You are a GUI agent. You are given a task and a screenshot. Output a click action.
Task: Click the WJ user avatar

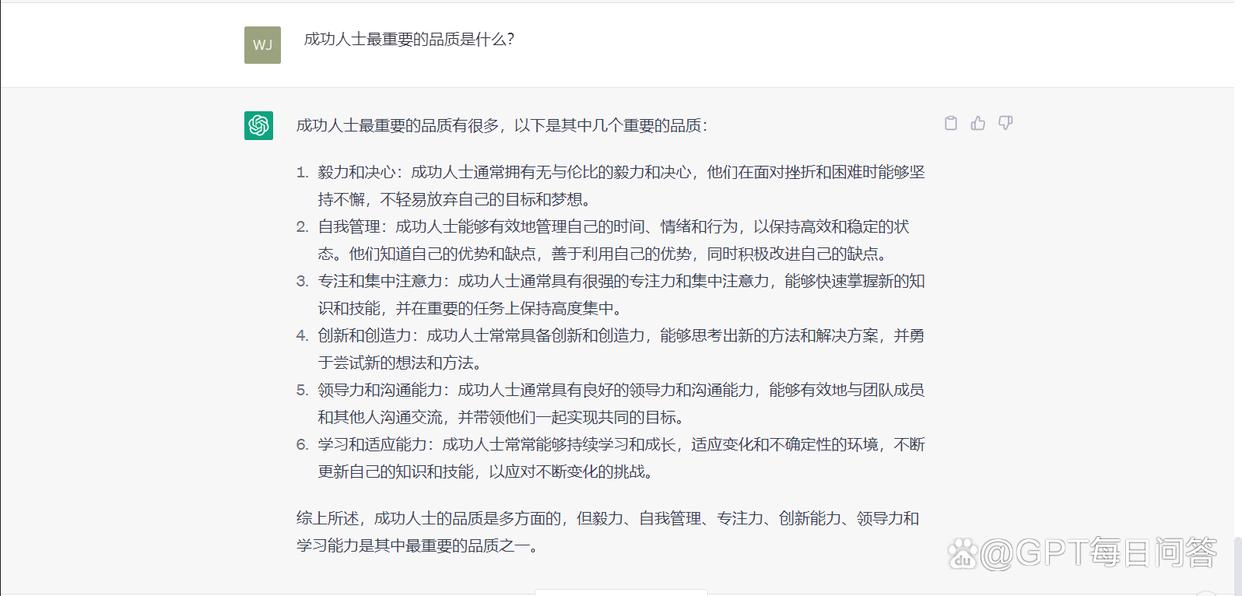262,45
